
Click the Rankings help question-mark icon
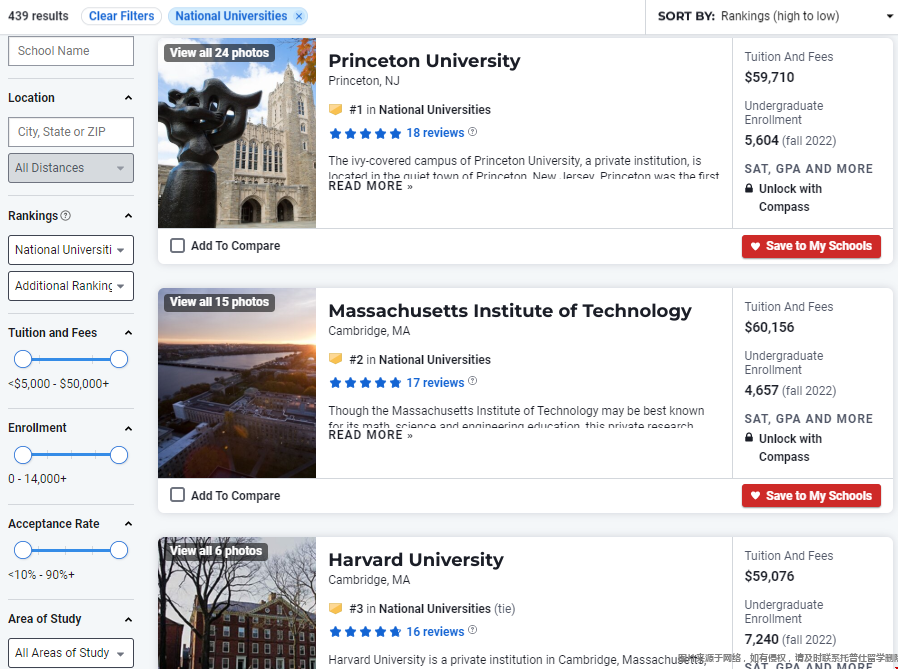(66, 216)
